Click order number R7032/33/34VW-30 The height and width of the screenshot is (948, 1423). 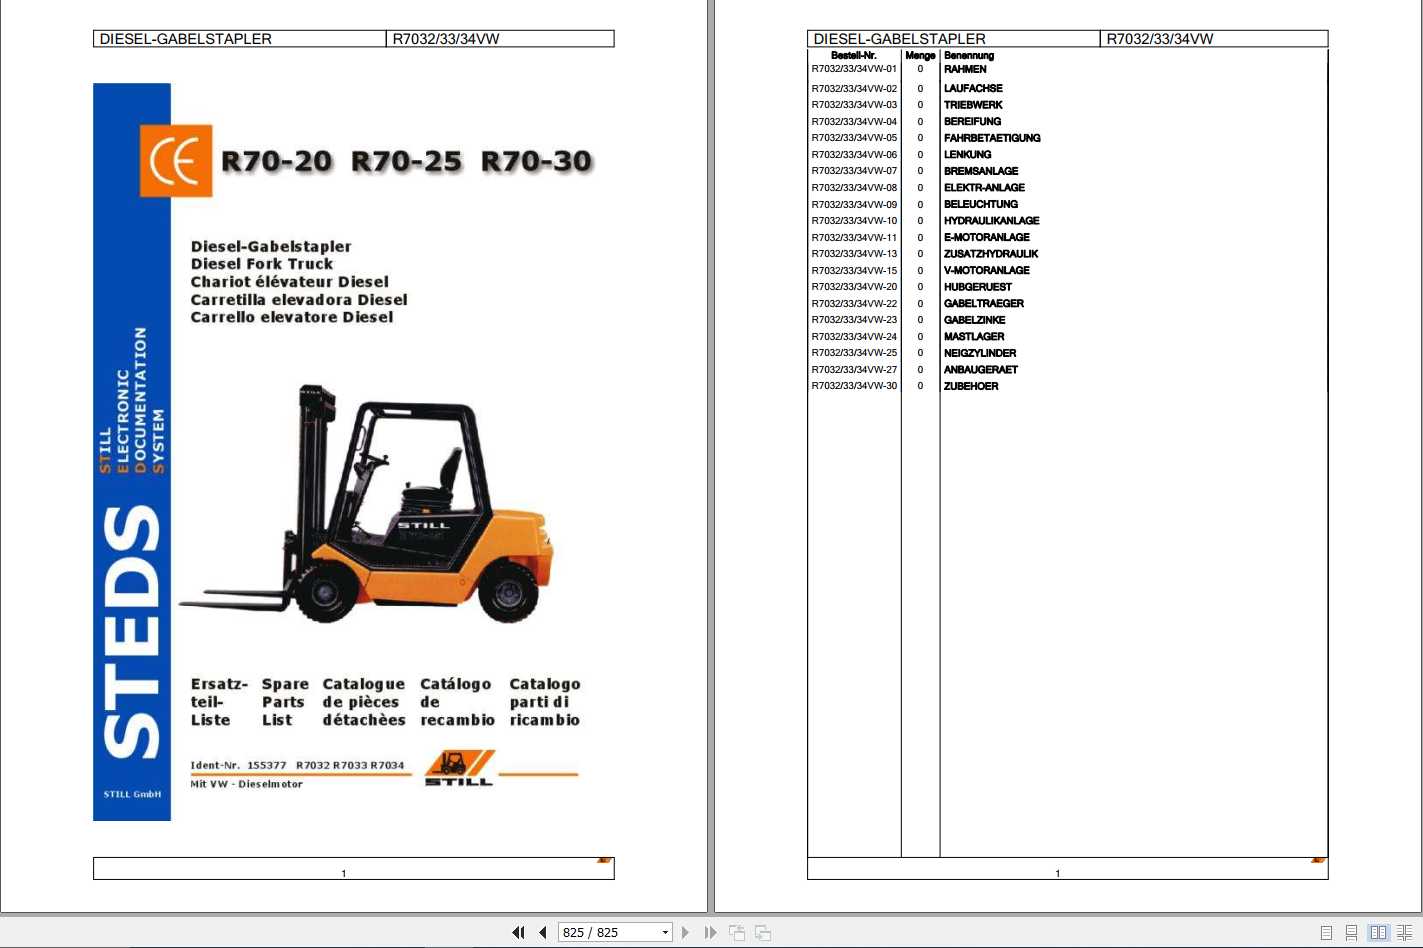[854, 386]
